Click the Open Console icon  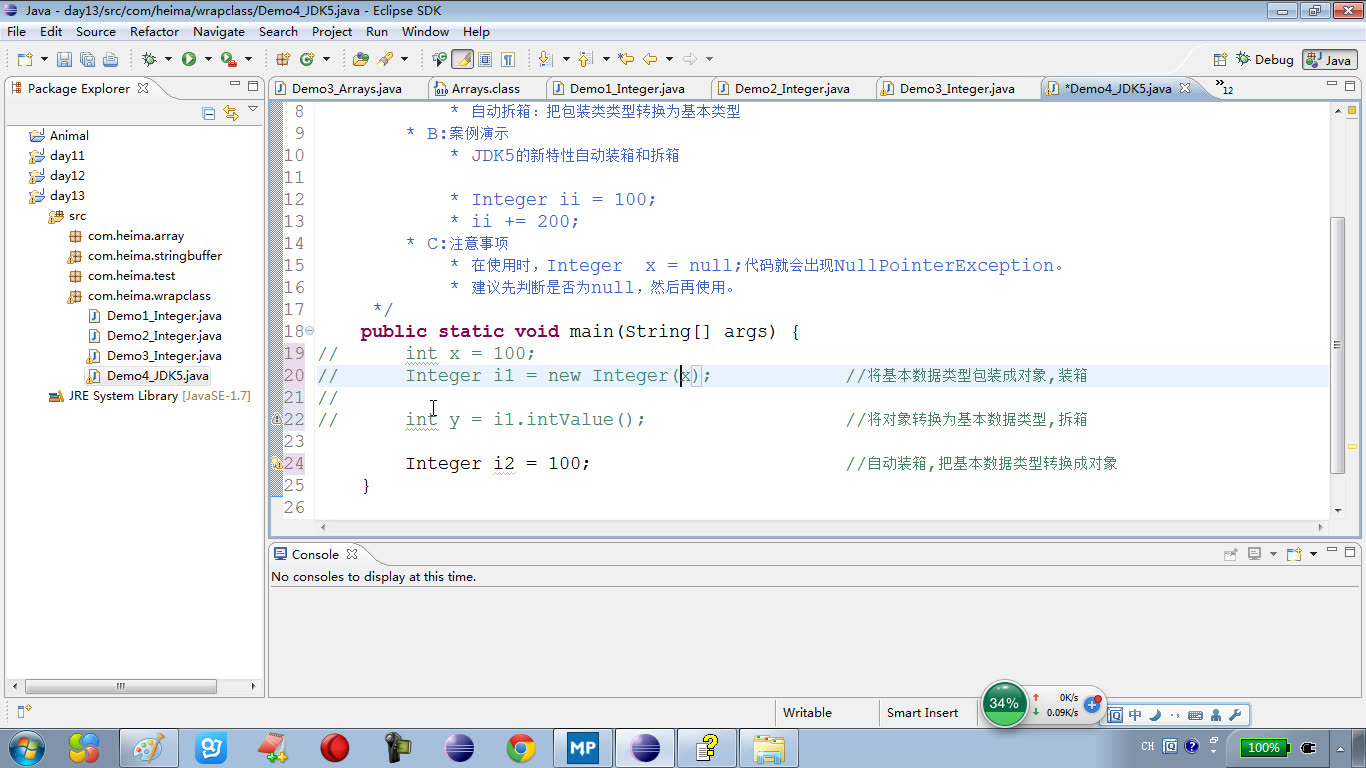pos(1294,554)
